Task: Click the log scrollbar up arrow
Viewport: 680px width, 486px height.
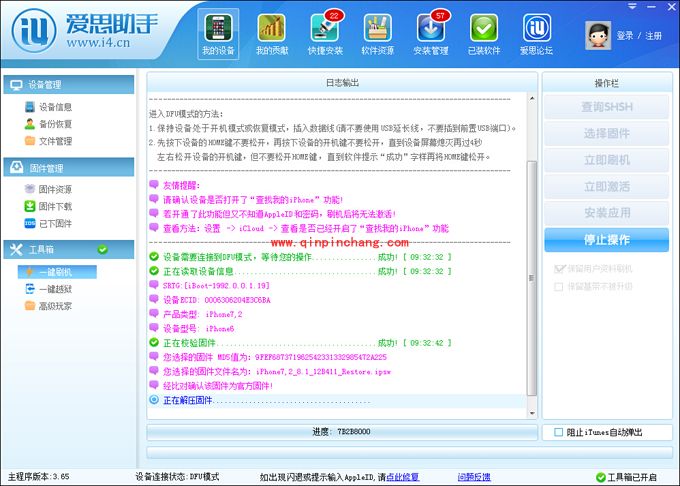Action: tap(532, 98)
